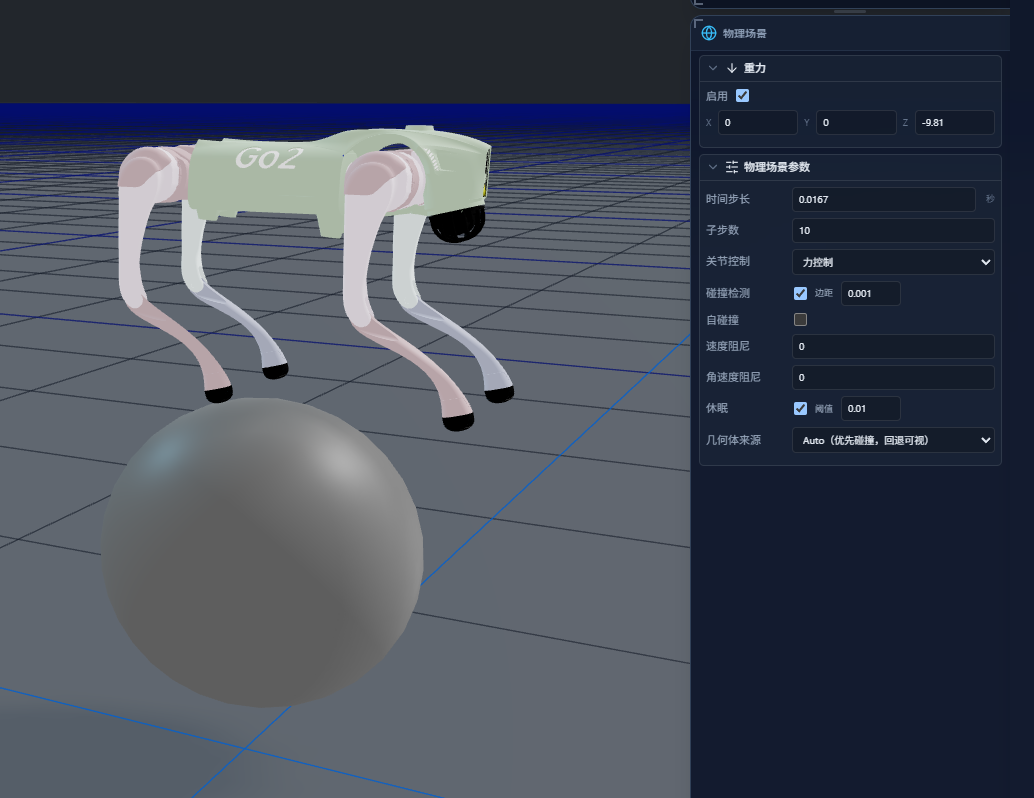The width and height of the screenshot is (1034, 798).
Task: Click the gravity Z field showing -9.81
Action: [x=954, y=123]
